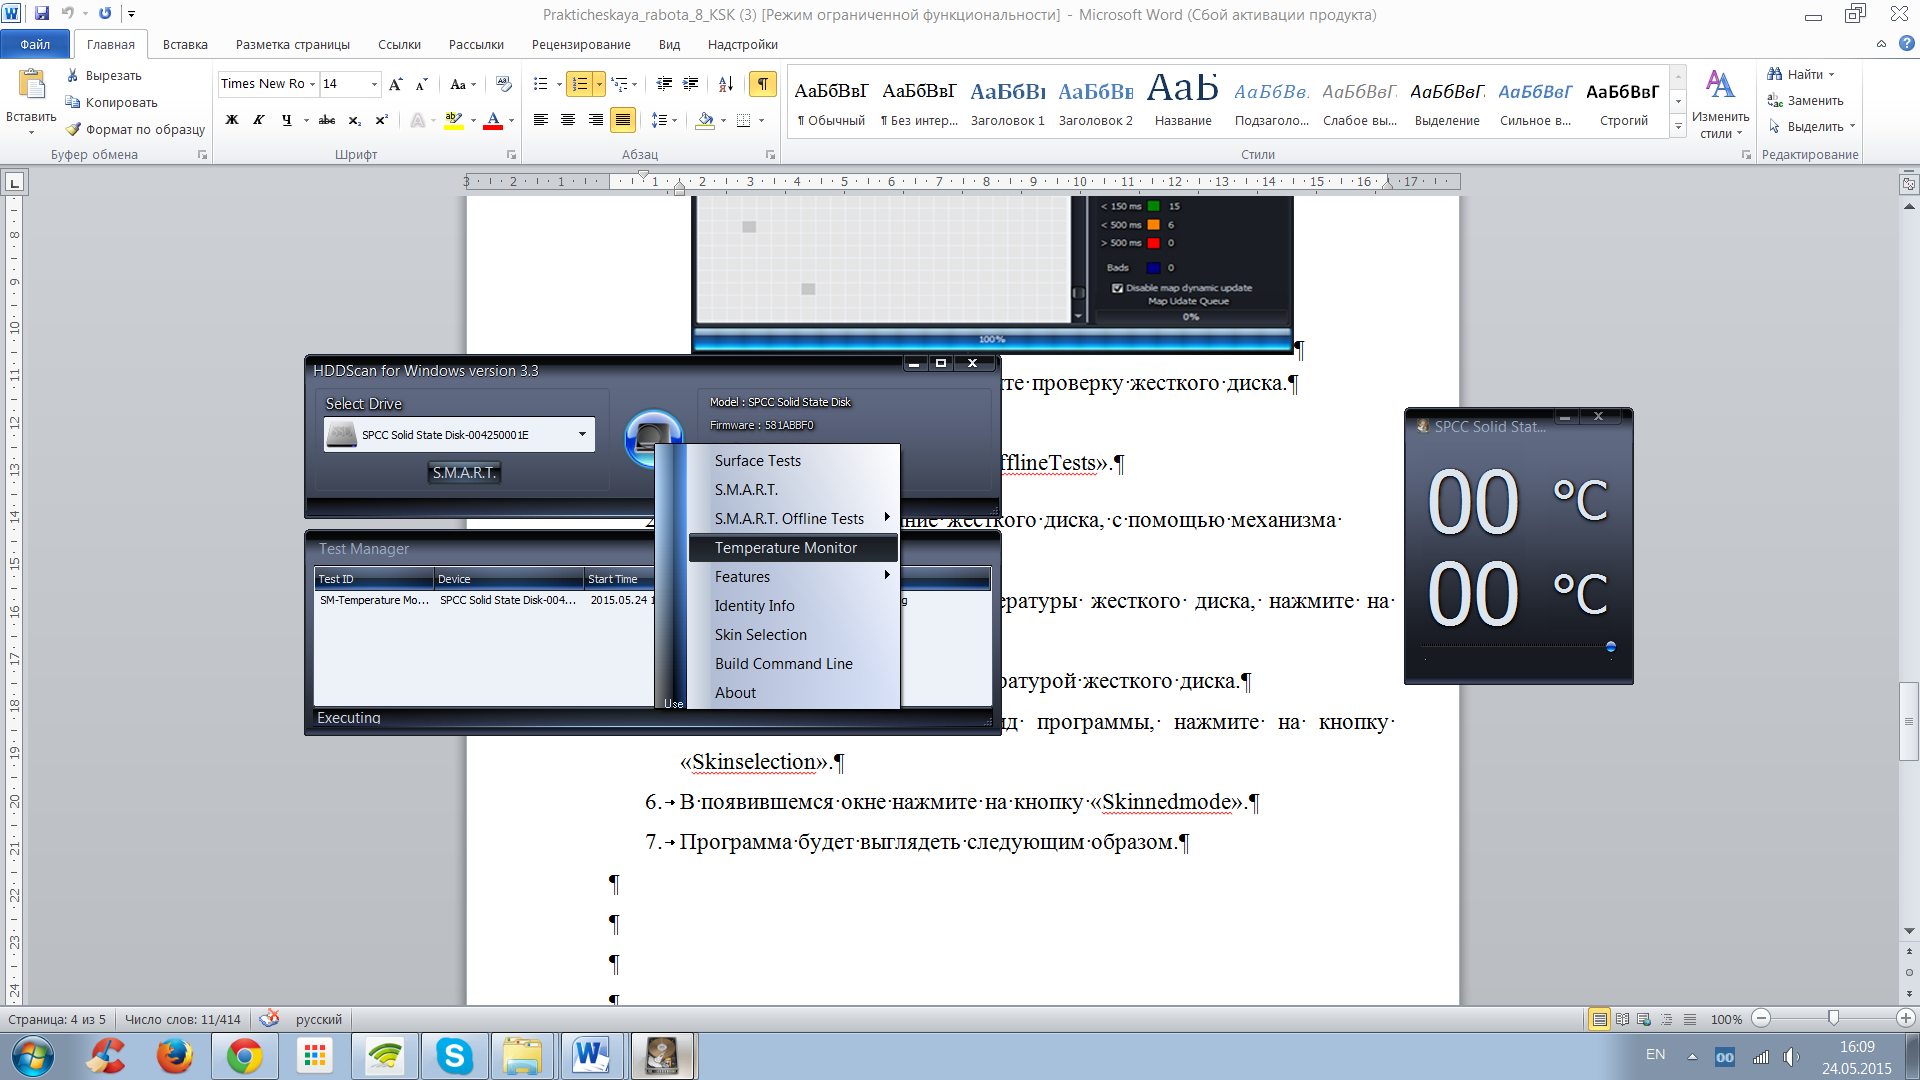Align text left
This screenshot has height=1080, width=1920.
541,120
